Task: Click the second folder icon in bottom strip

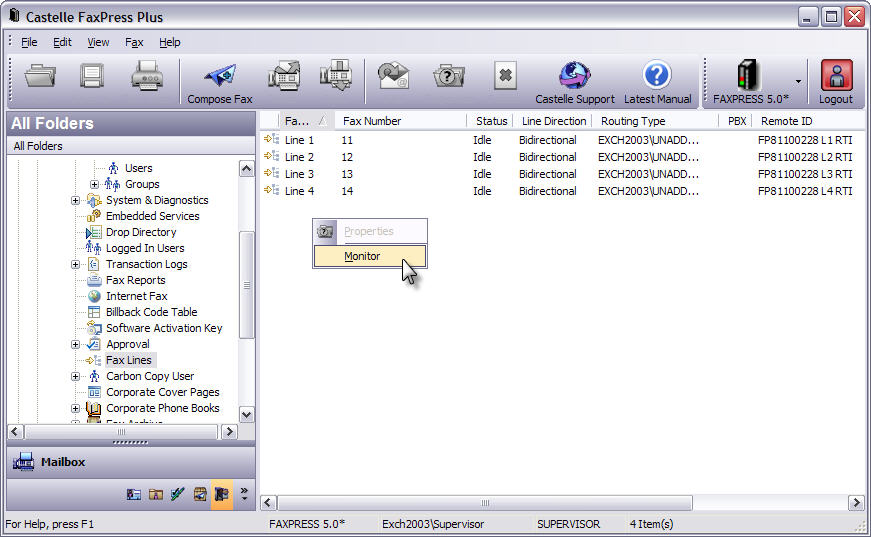Action: (156, 494)
